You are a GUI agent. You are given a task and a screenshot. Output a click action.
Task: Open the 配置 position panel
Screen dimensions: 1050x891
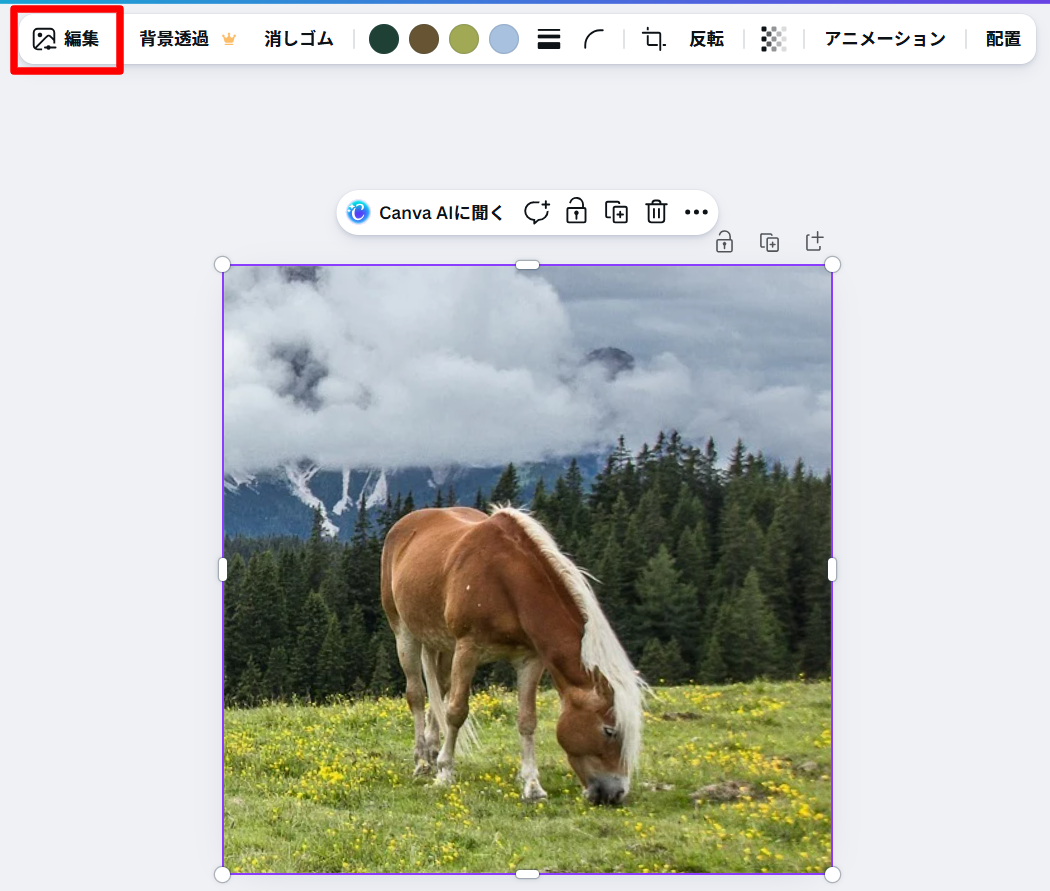[x=1002, y=39]
